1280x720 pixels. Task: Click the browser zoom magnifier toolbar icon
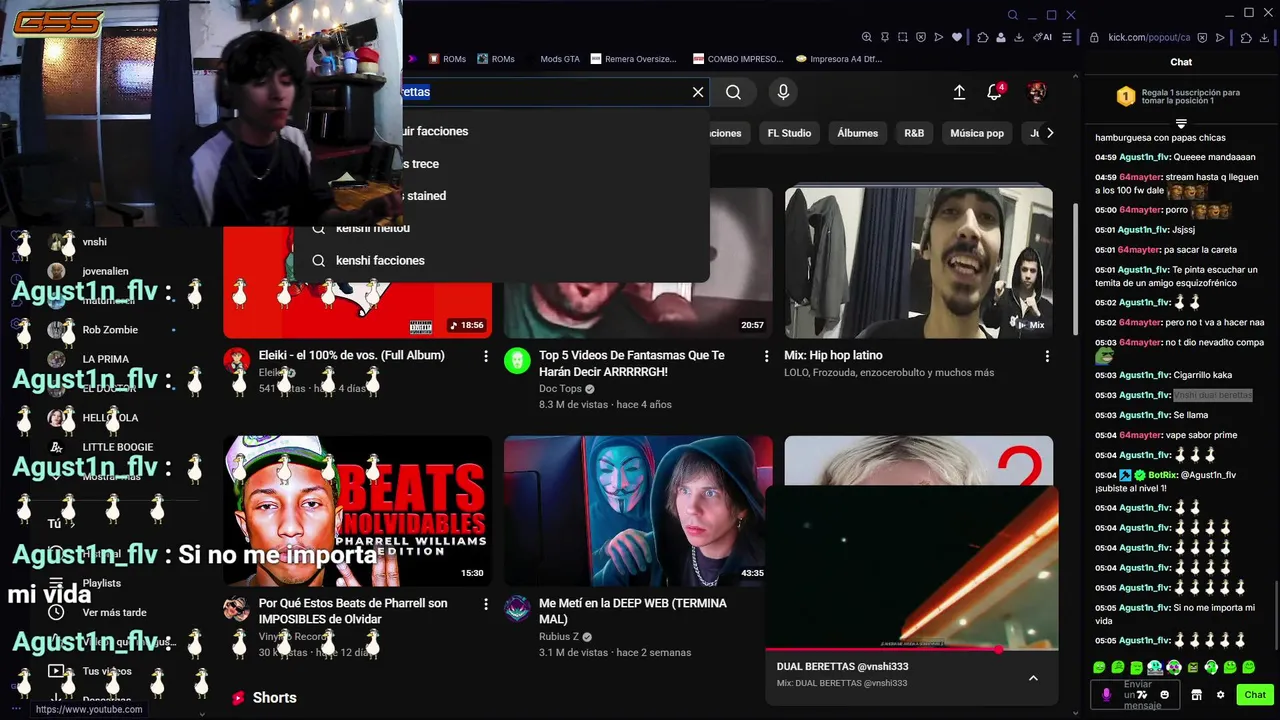867,37
